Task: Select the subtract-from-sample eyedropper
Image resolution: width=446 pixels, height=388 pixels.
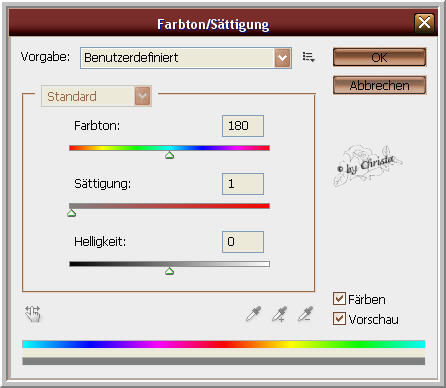Action: (305, 314)
